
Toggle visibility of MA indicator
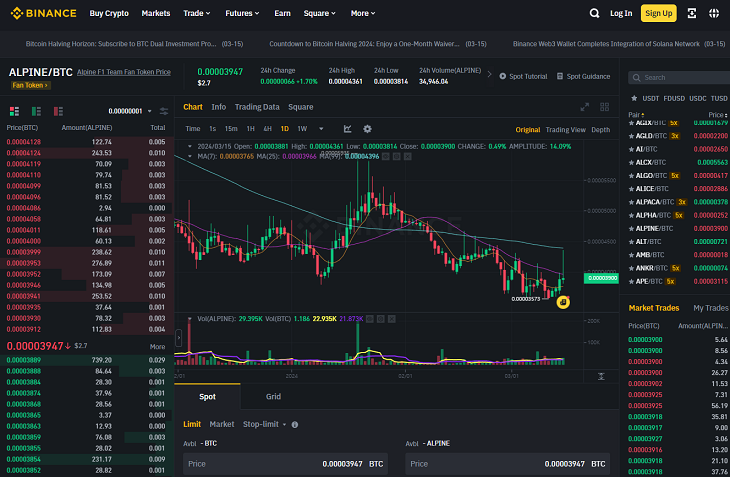(x=385, y=156)
